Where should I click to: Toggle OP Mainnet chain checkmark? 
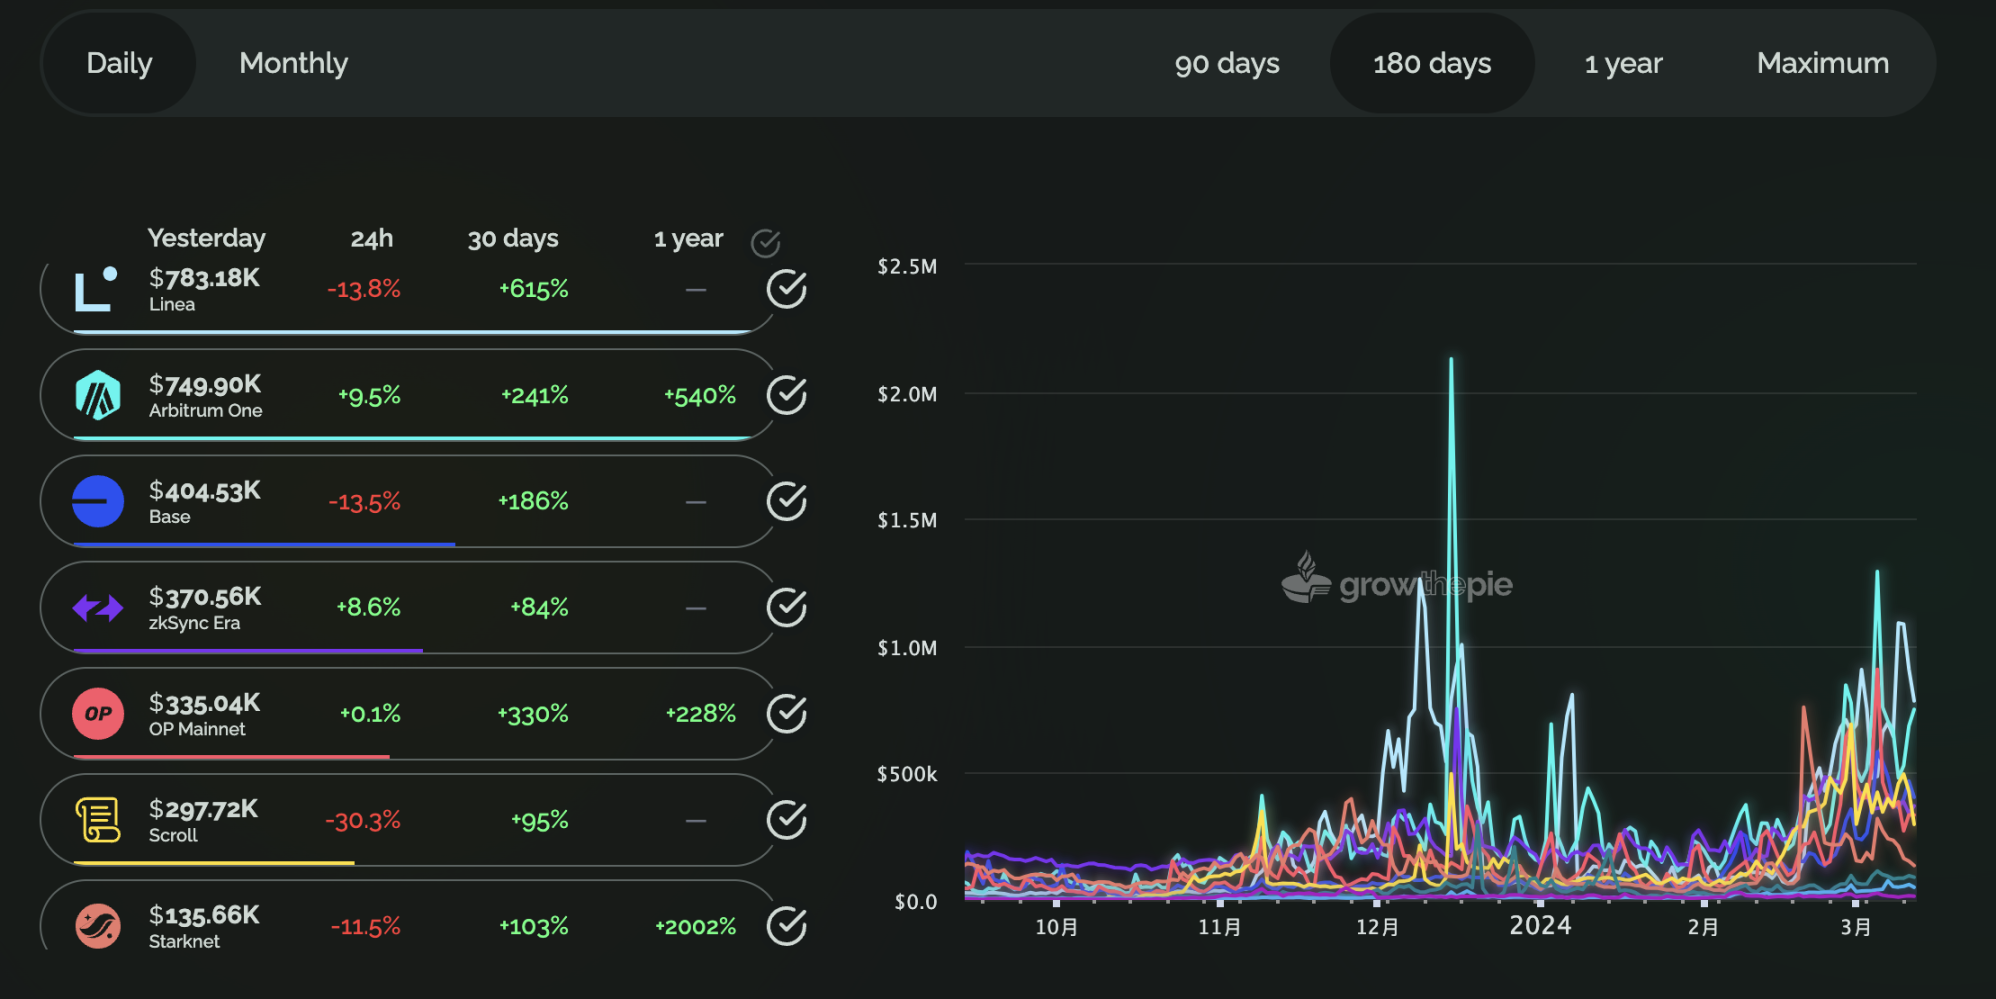click(787, 714)
